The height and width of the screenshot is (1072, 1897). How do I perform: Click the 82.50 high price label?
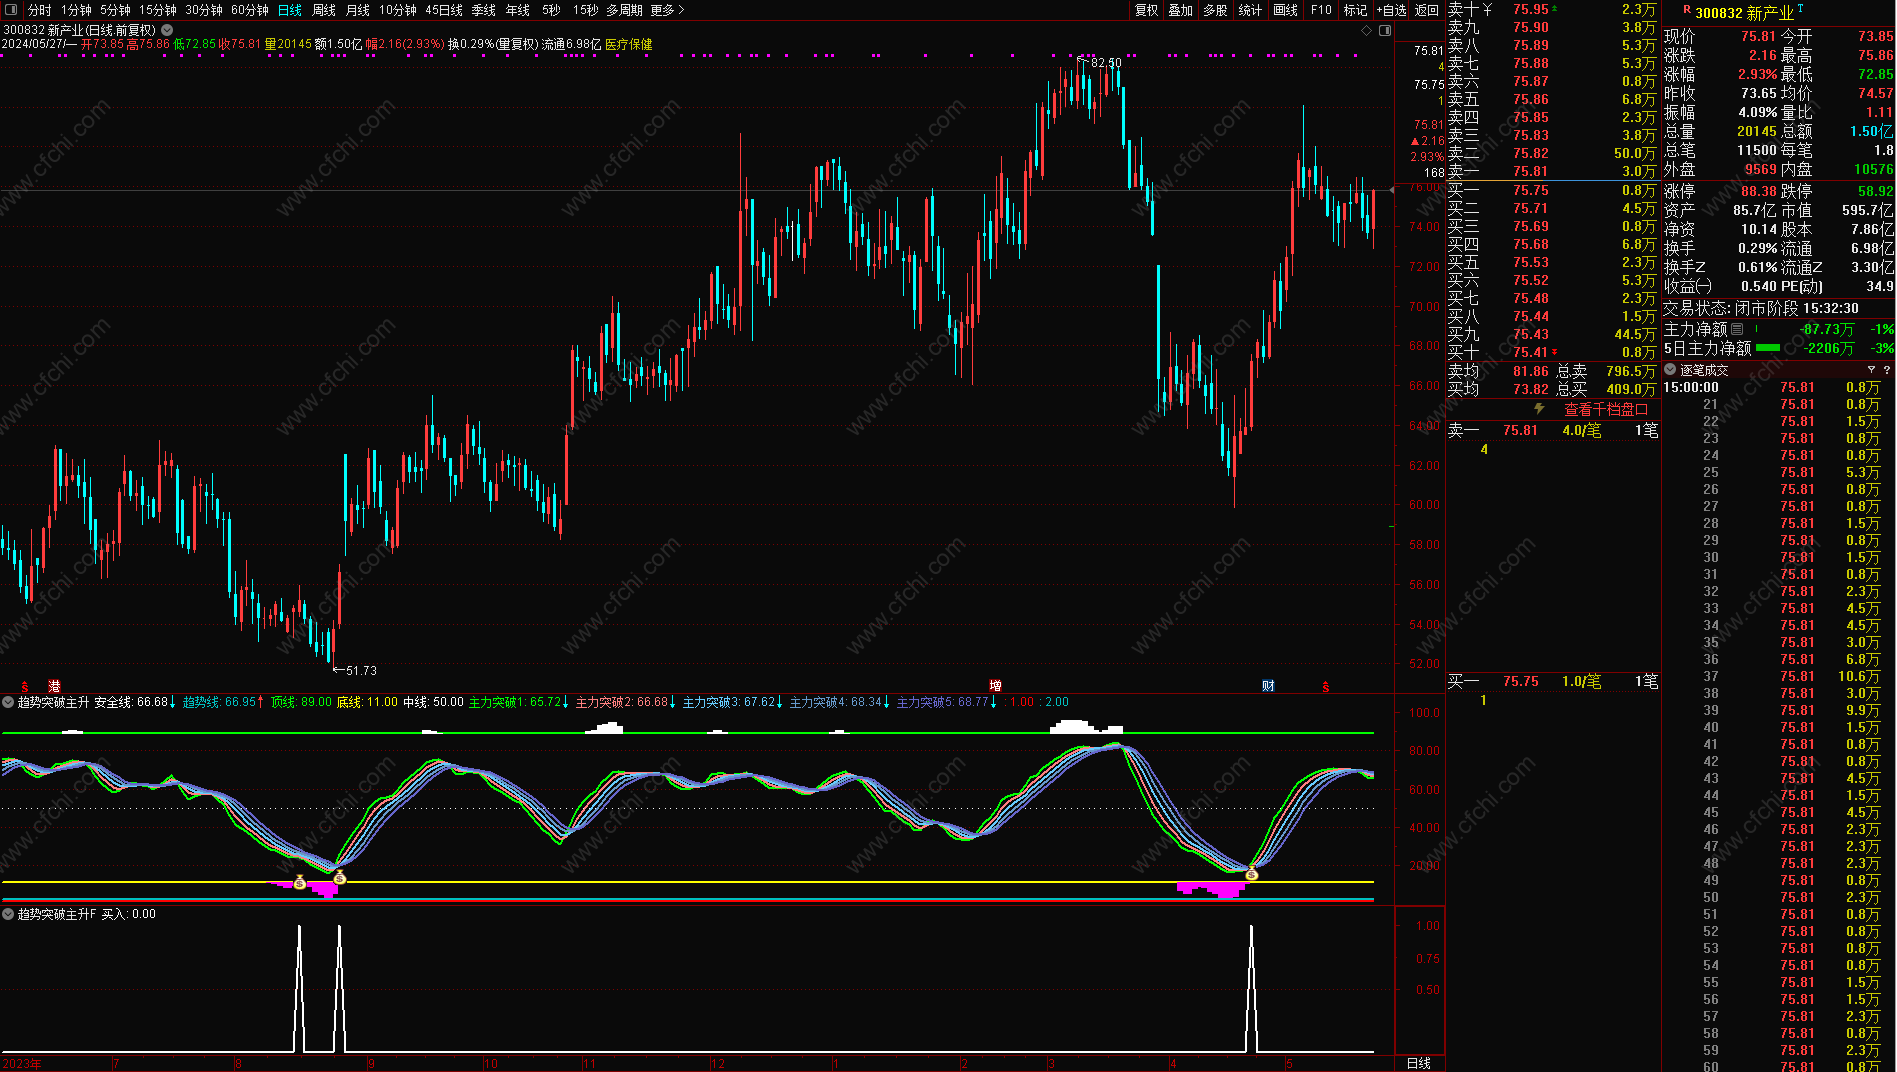coord(1106,63)
